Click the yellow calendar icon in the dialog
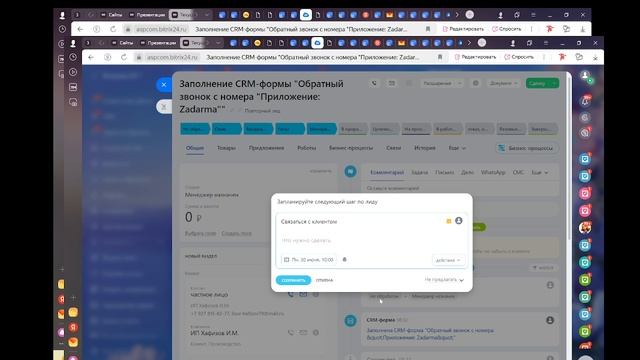 tap(449, 221)
